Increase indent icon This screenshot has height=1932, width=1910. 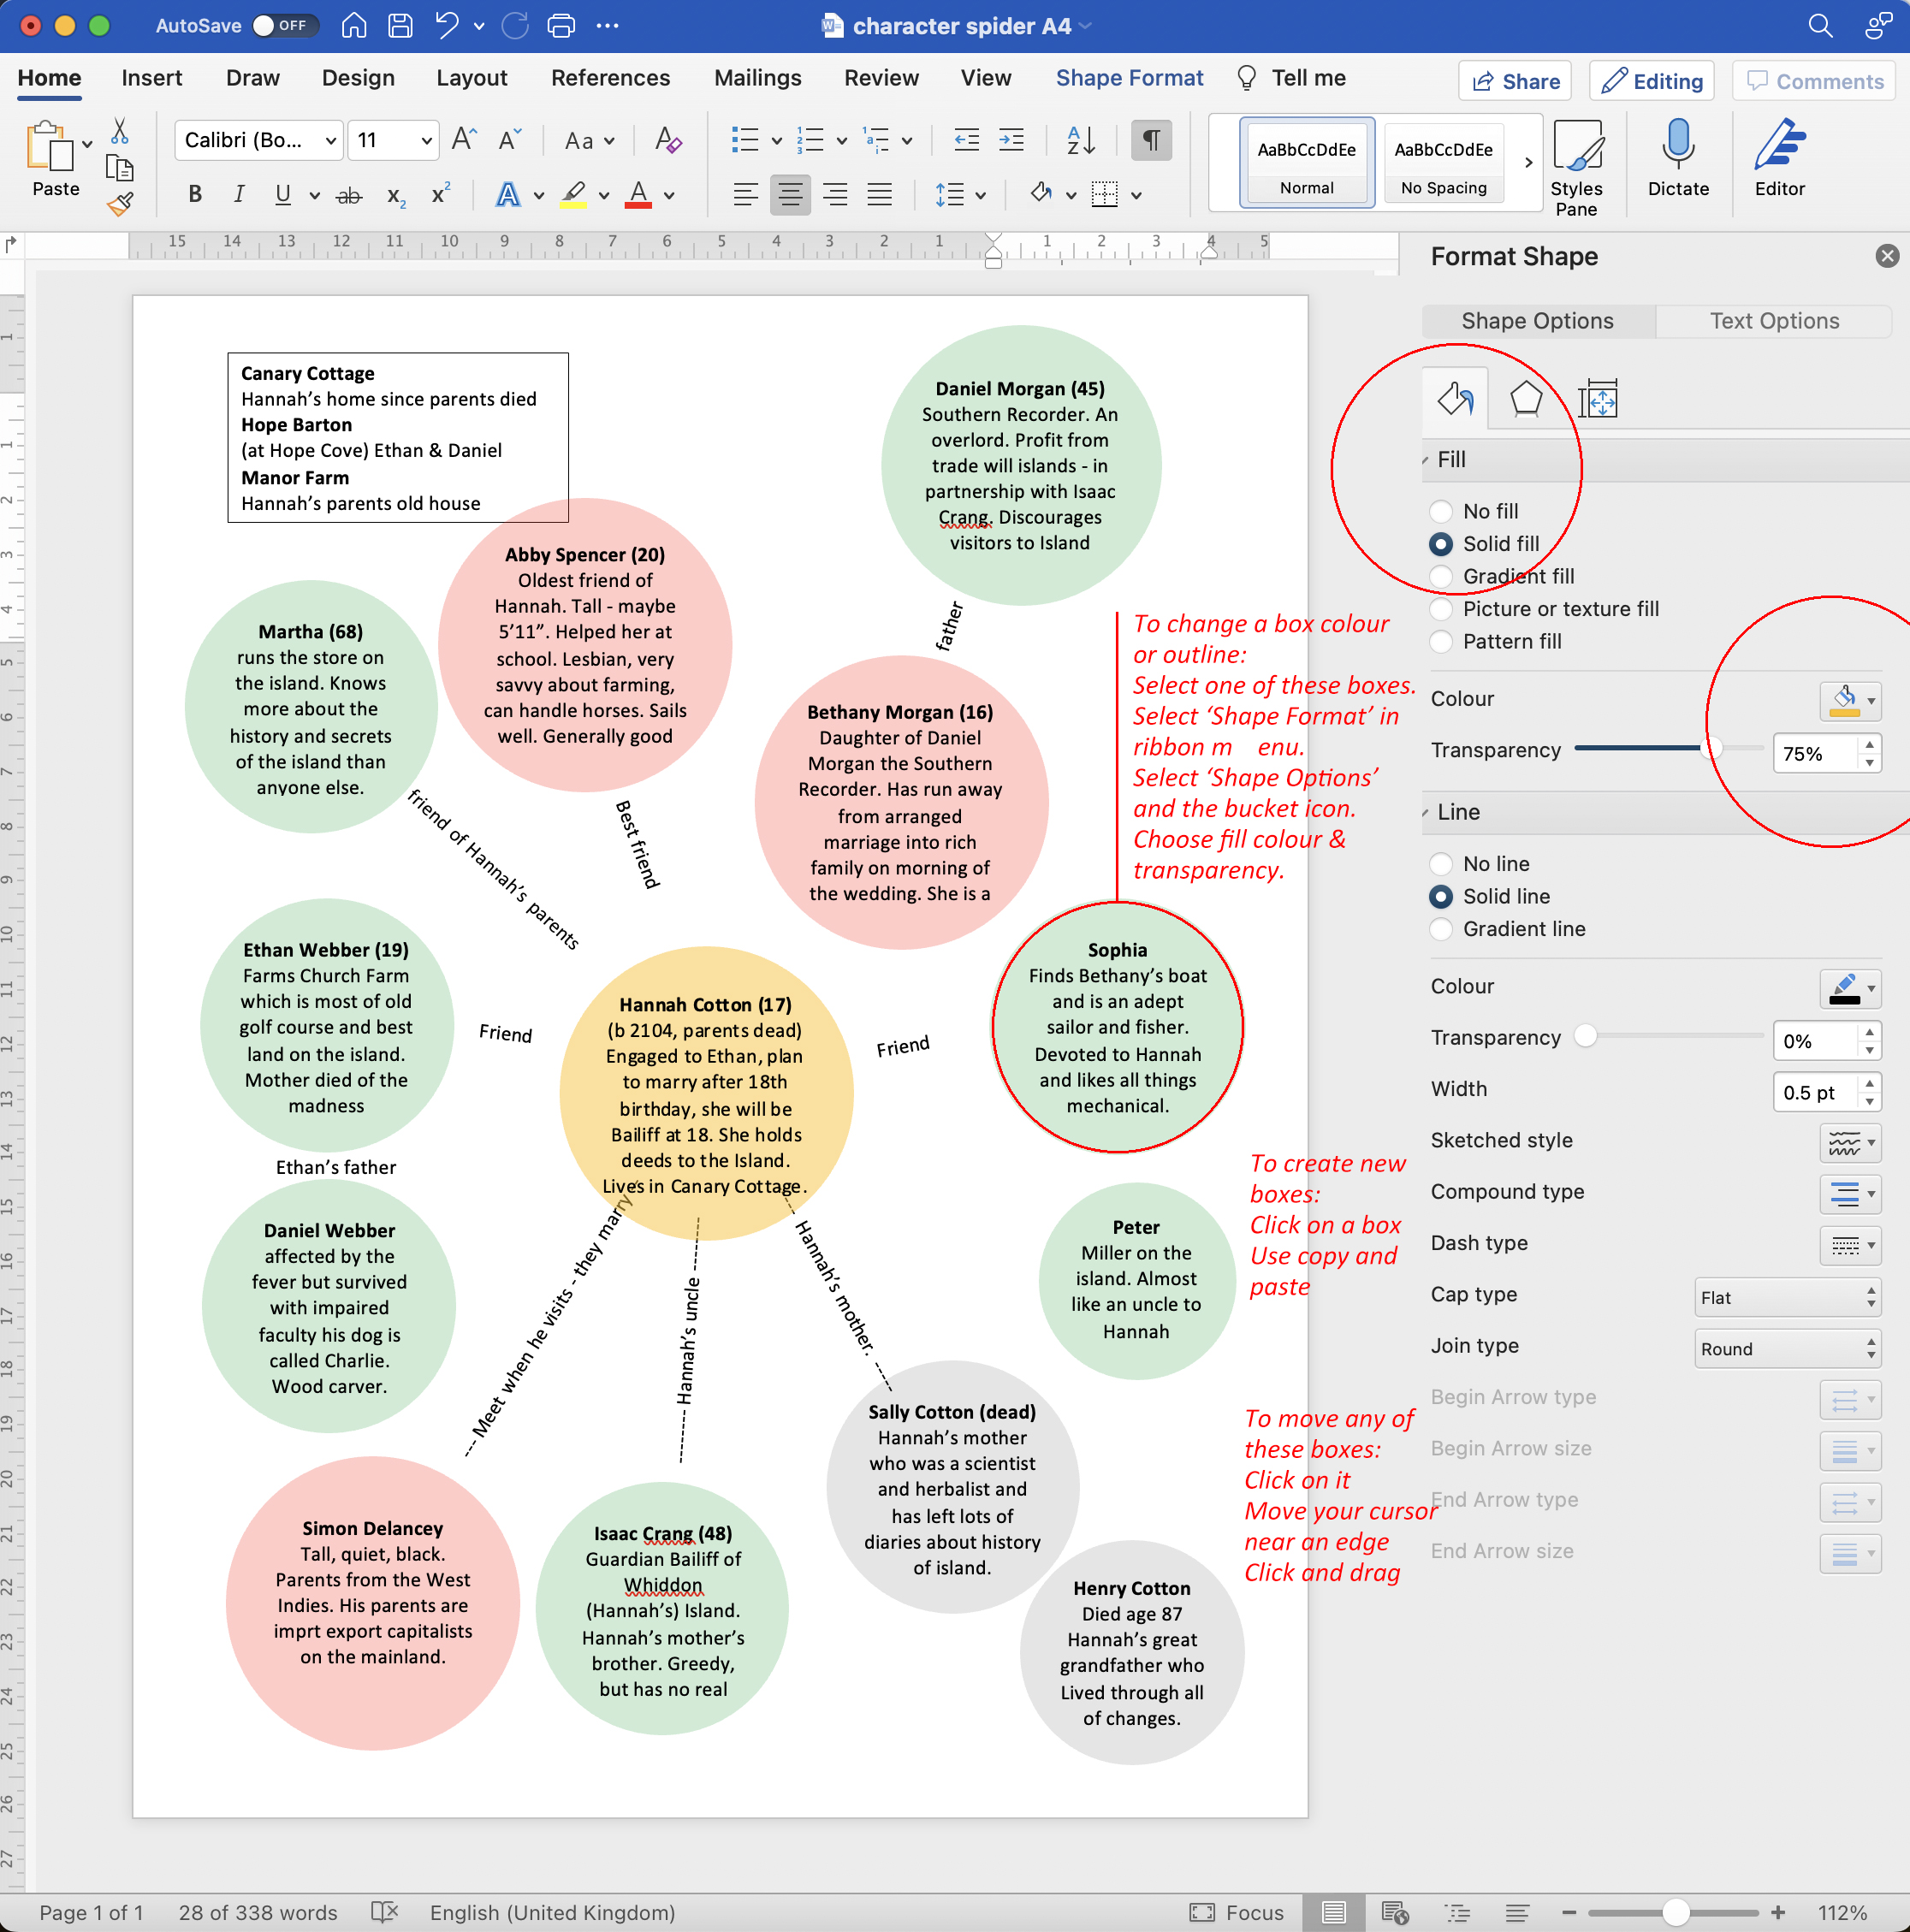coord(1011,140)
